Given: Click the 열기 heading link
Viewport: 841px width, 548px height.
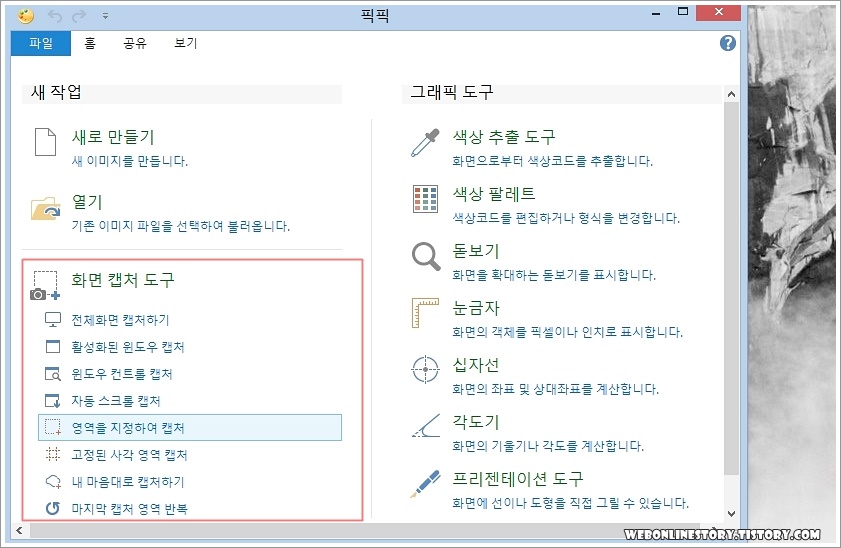Looking at the screenshot, I should (x=87, y=202).
